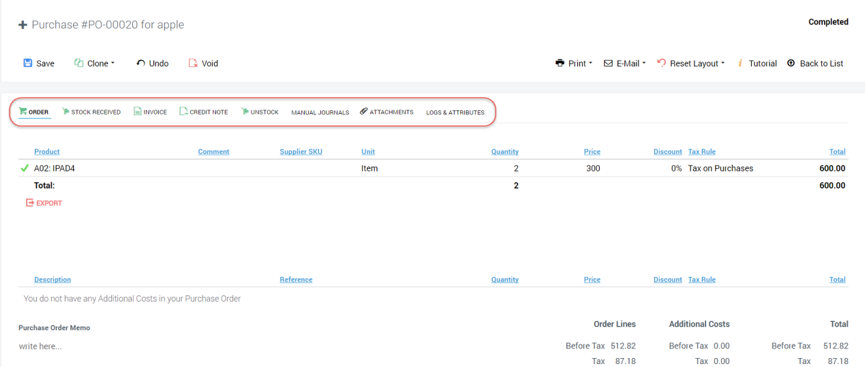
Task: Click the Supplier SKU column header
Action: coord(301,152)
